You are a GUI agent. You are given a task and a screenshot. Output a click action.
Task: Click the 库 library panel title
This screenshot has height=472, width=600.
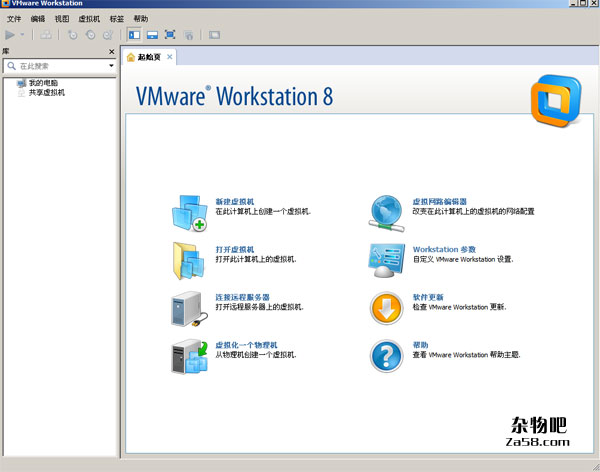point(6,51)
